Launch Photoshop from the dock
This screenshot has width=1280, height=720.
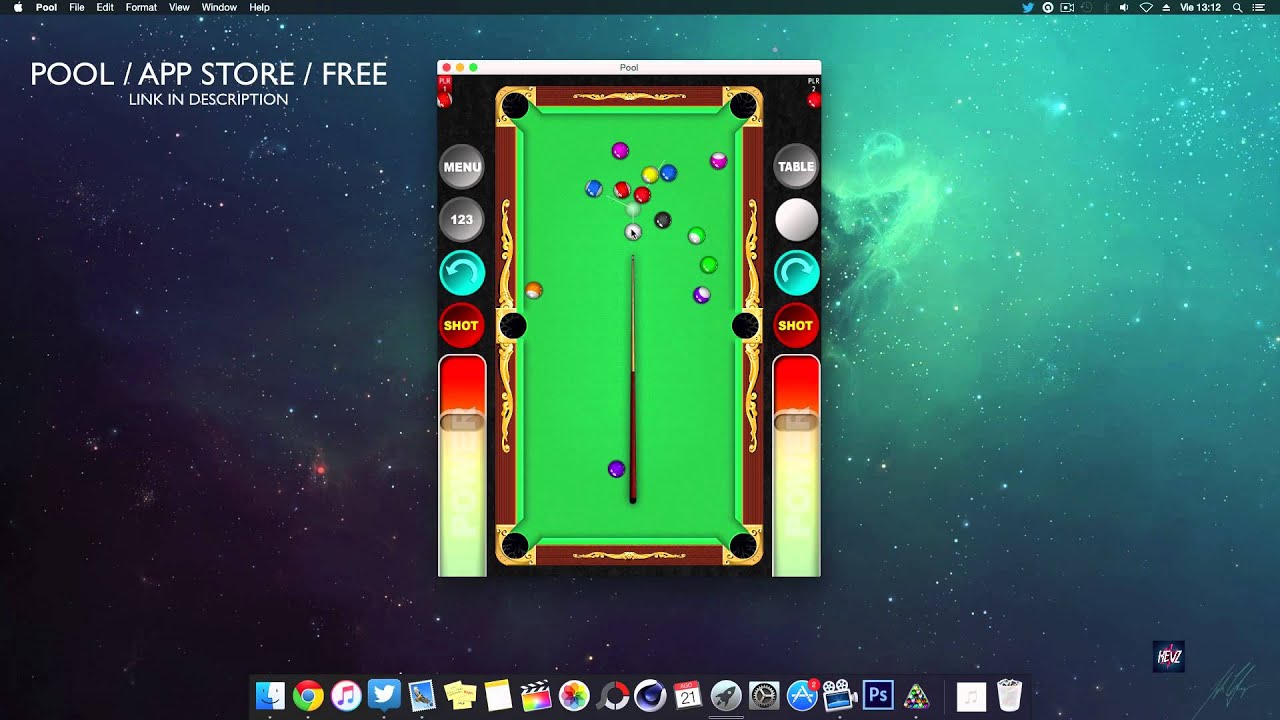coord(878,695)
